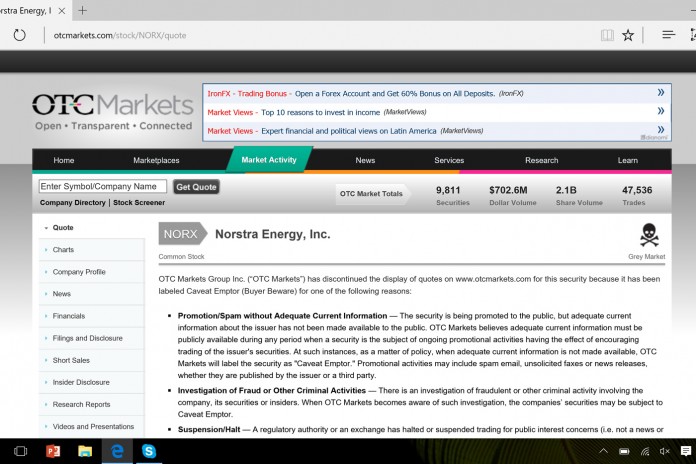Image resolution: width=696 pixels, height=464 pixels.
Task: Open Top 10 reasons to invest link
Action: point(320,112)
